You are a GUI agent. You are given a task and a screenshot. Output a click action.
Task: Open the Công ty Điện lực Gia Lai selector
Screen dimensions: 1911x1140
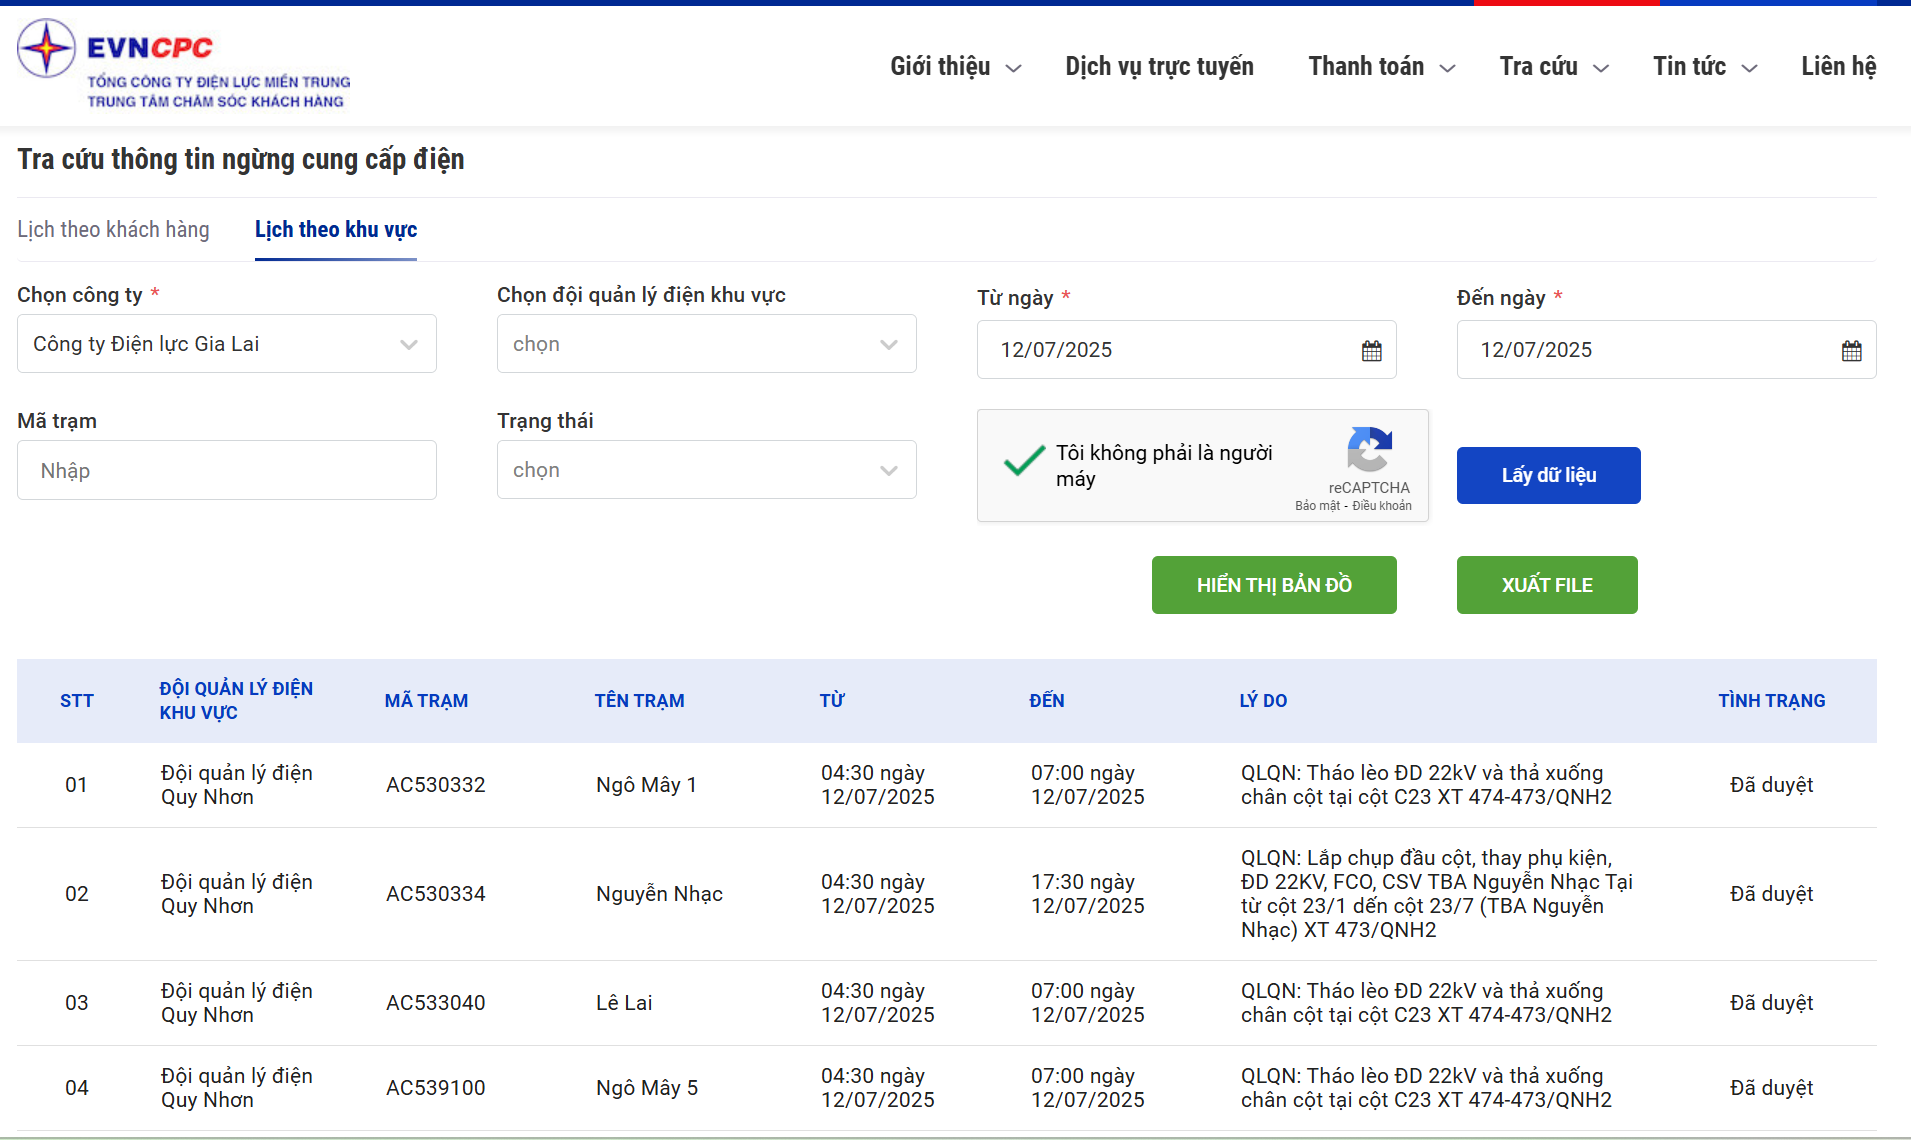[x=226, y=343]
